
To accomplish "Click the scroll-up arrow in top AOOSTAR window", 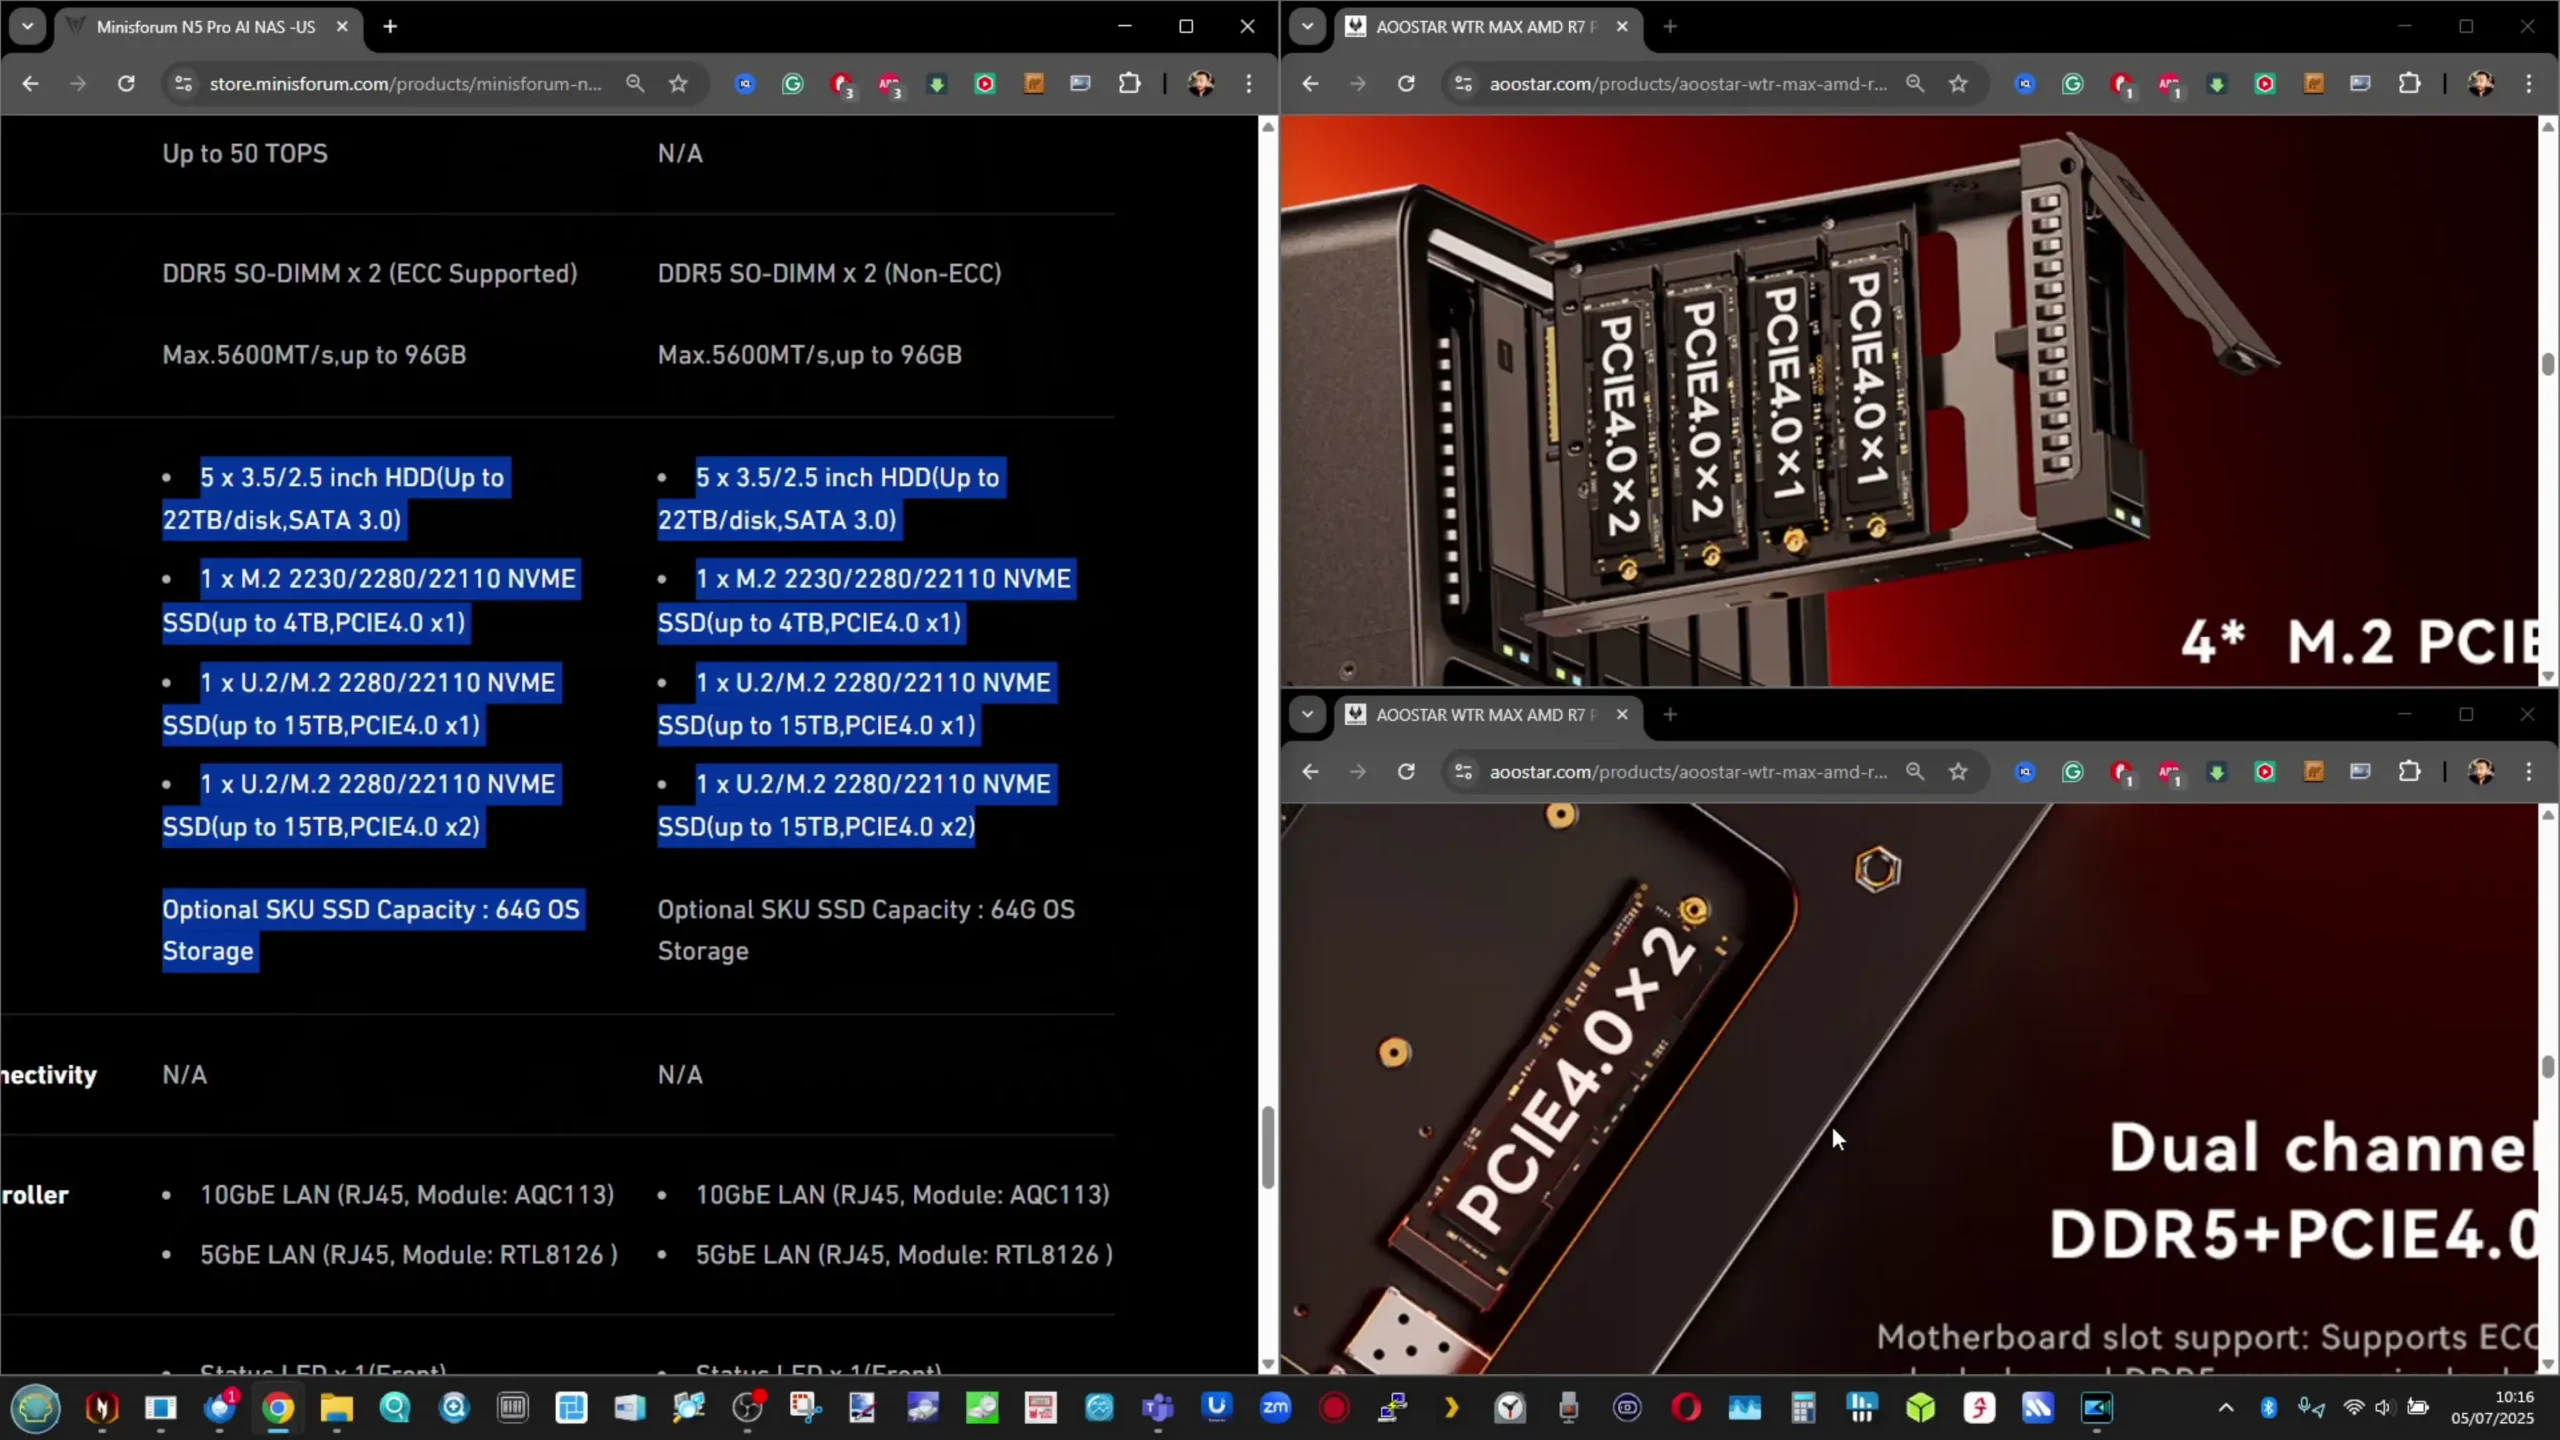I will pos(2548,126).
